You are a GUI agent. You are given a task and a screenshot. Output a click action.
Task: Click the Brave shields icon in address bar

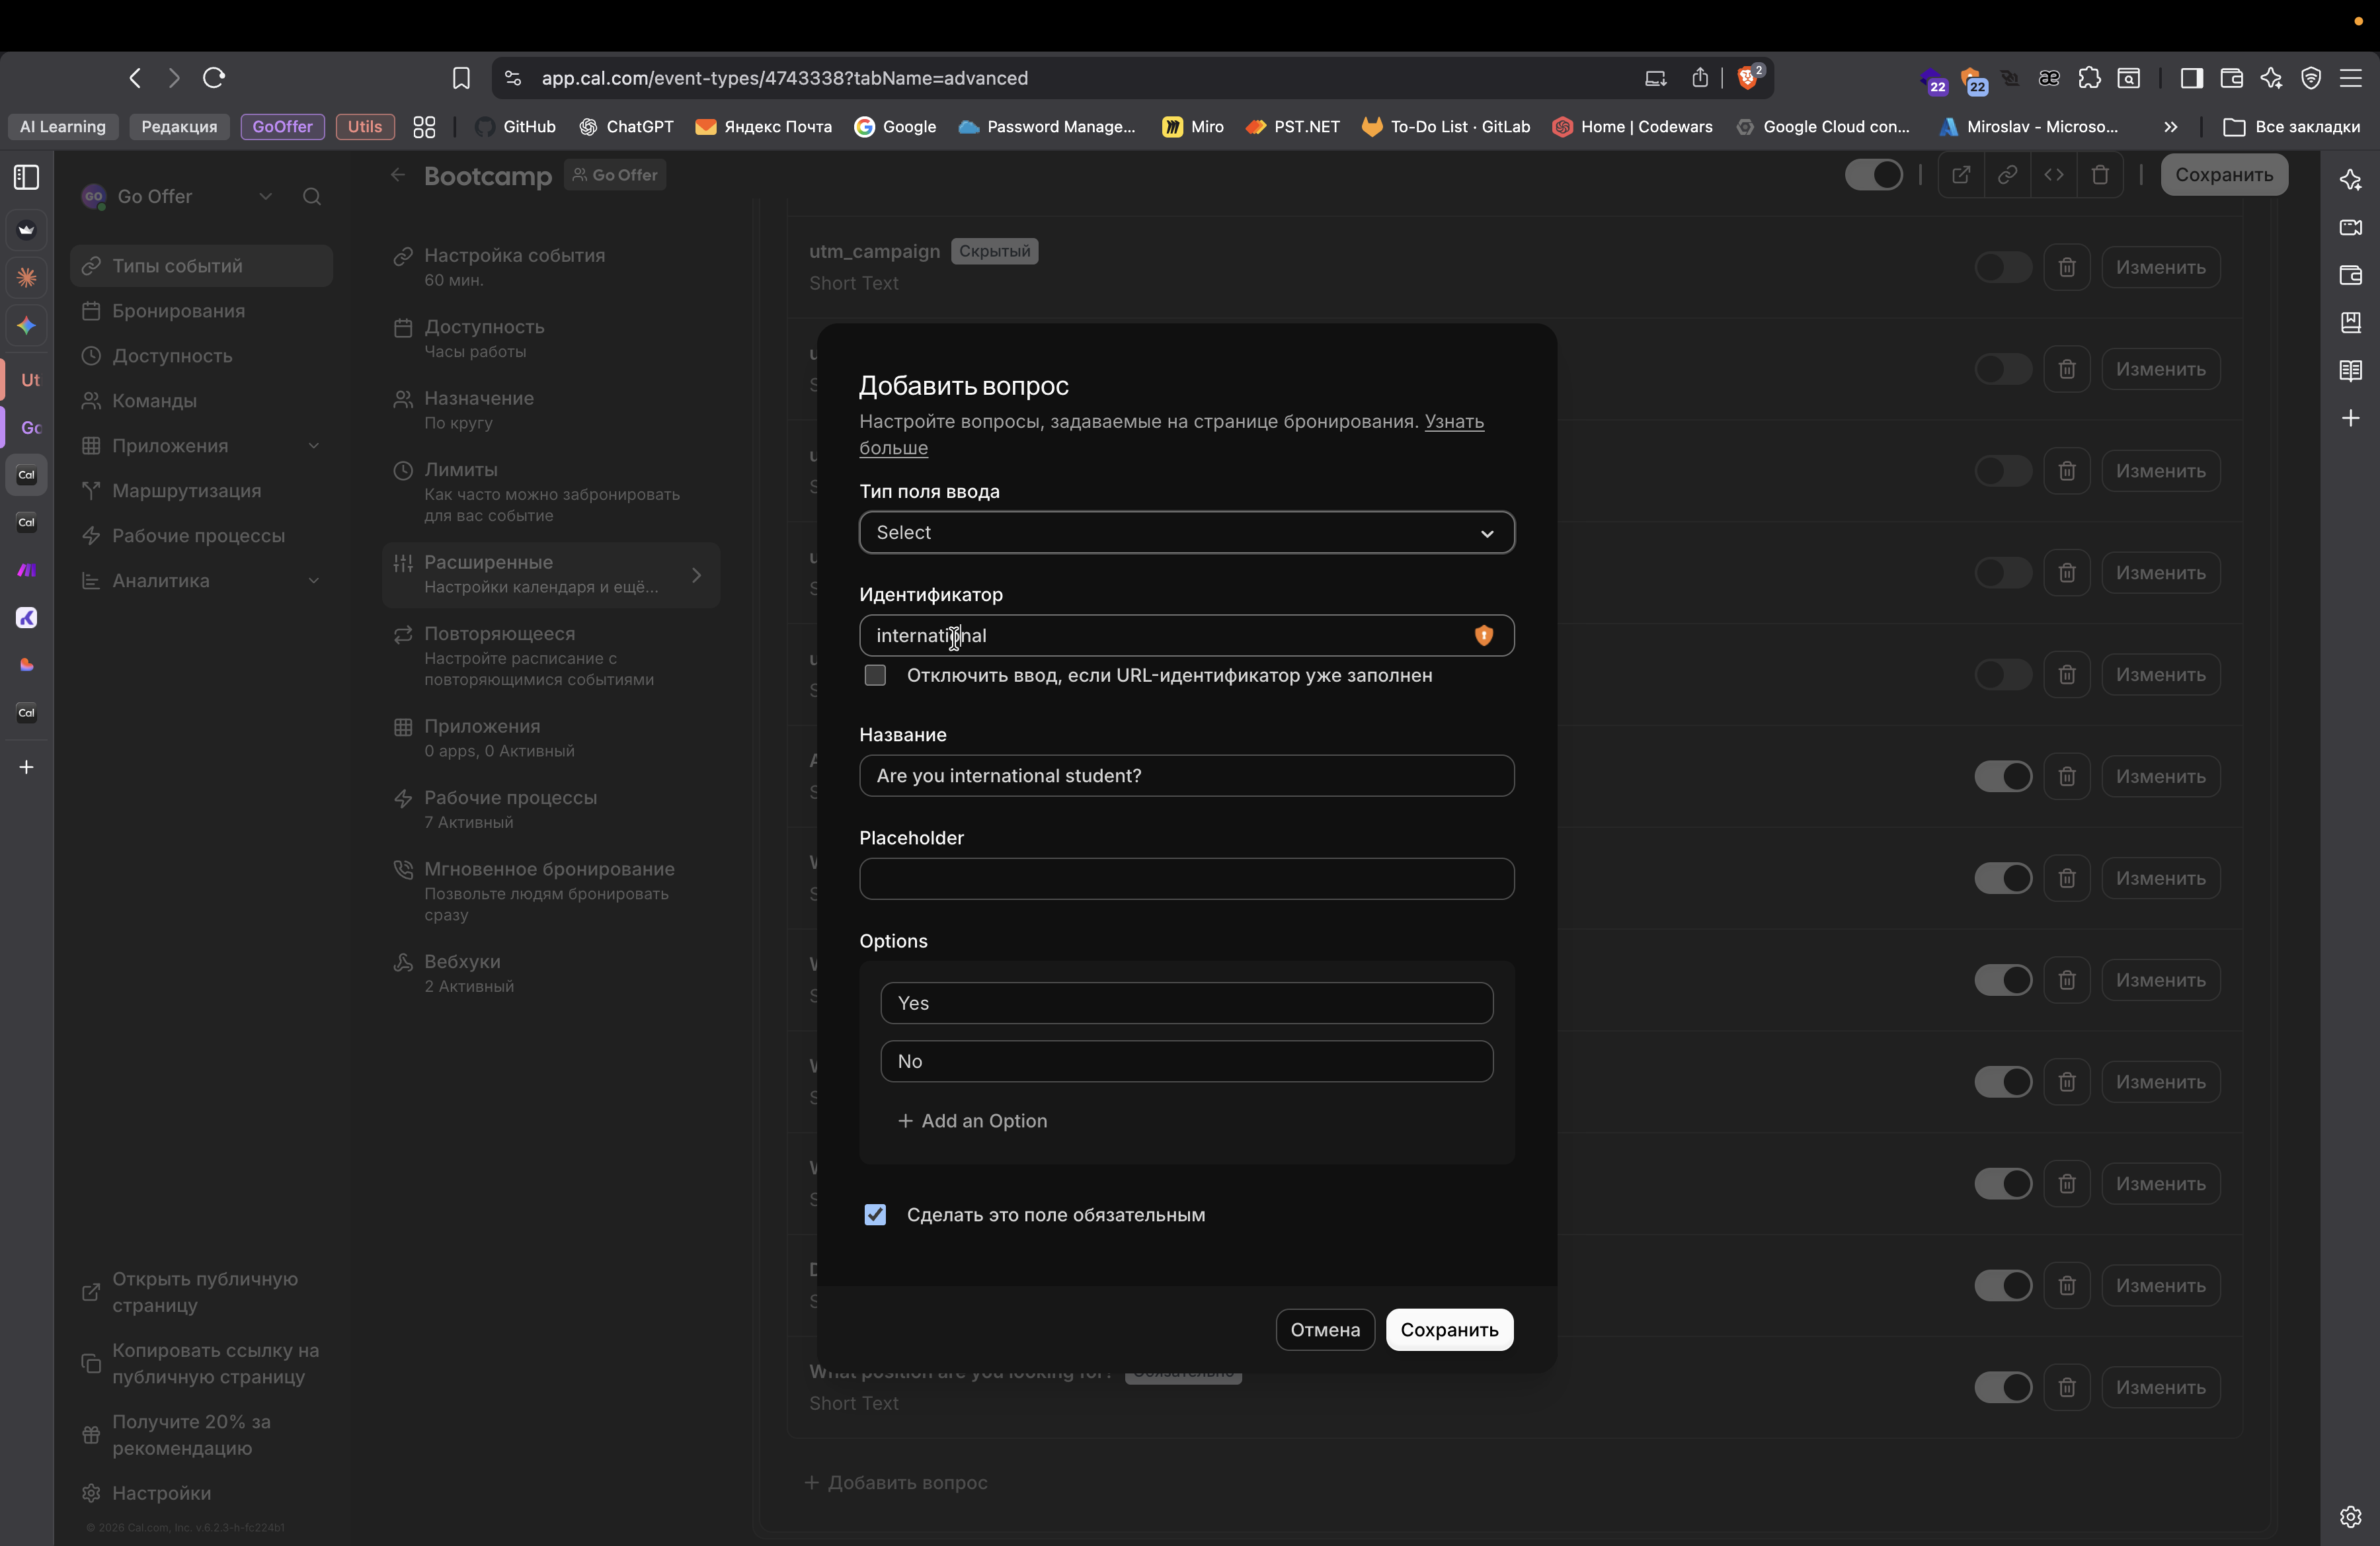click(1748, 78)
